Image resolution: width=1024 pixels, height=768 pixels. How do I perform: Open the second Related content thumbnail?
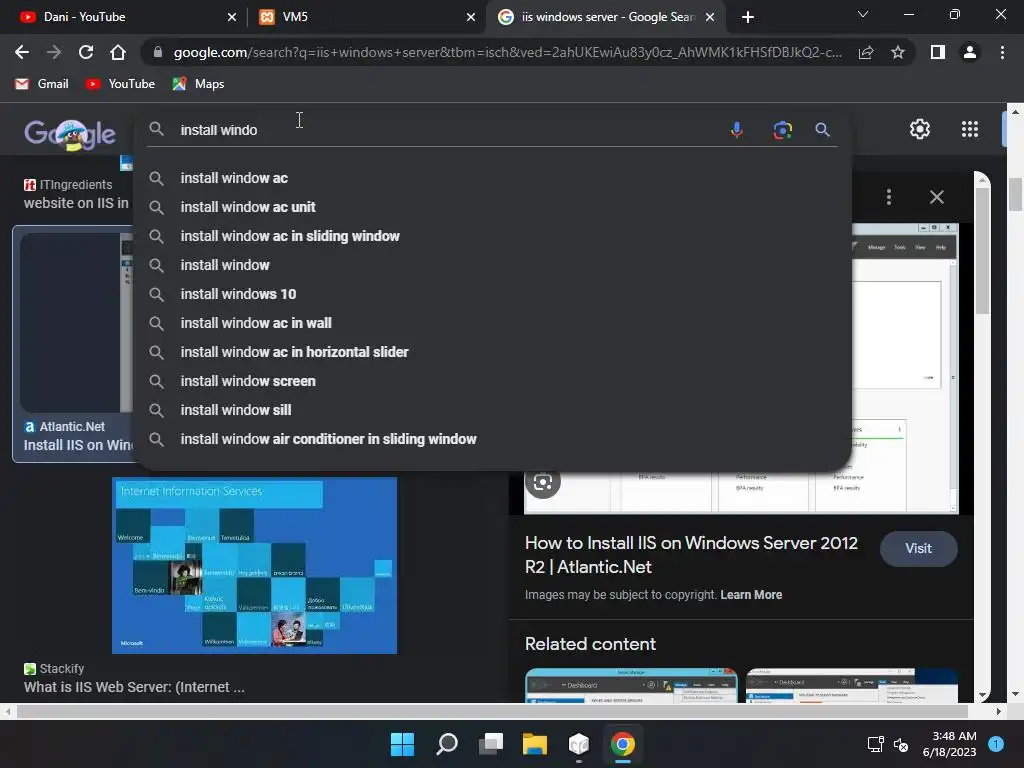coord(852,685)
